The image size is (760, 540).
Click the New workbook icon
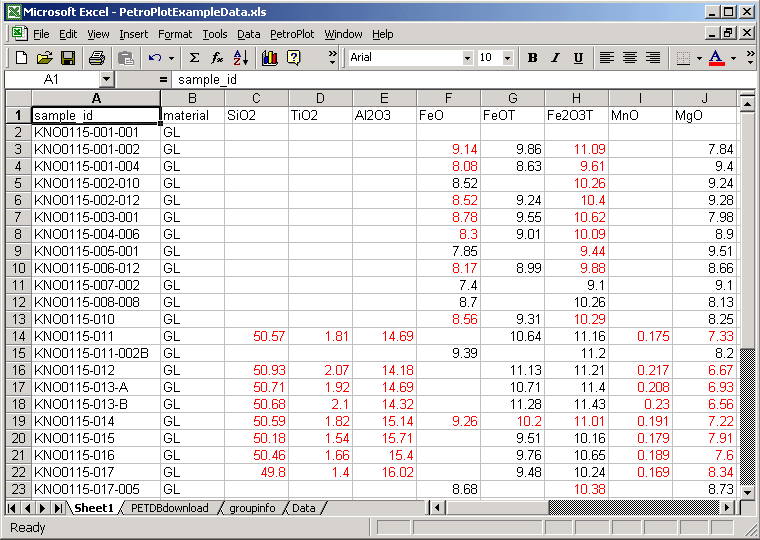[x=21, y=58]
